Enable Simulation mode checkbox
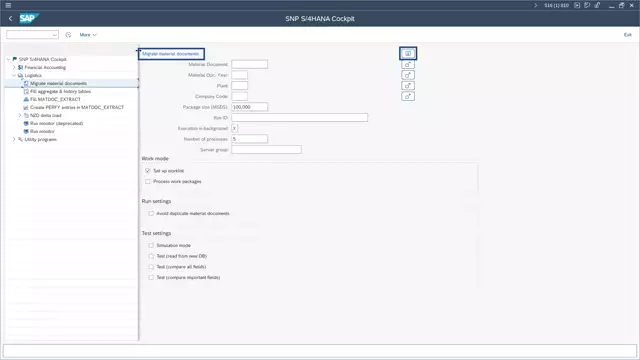Viewport: 640px width, 360px height. [151, 245]
